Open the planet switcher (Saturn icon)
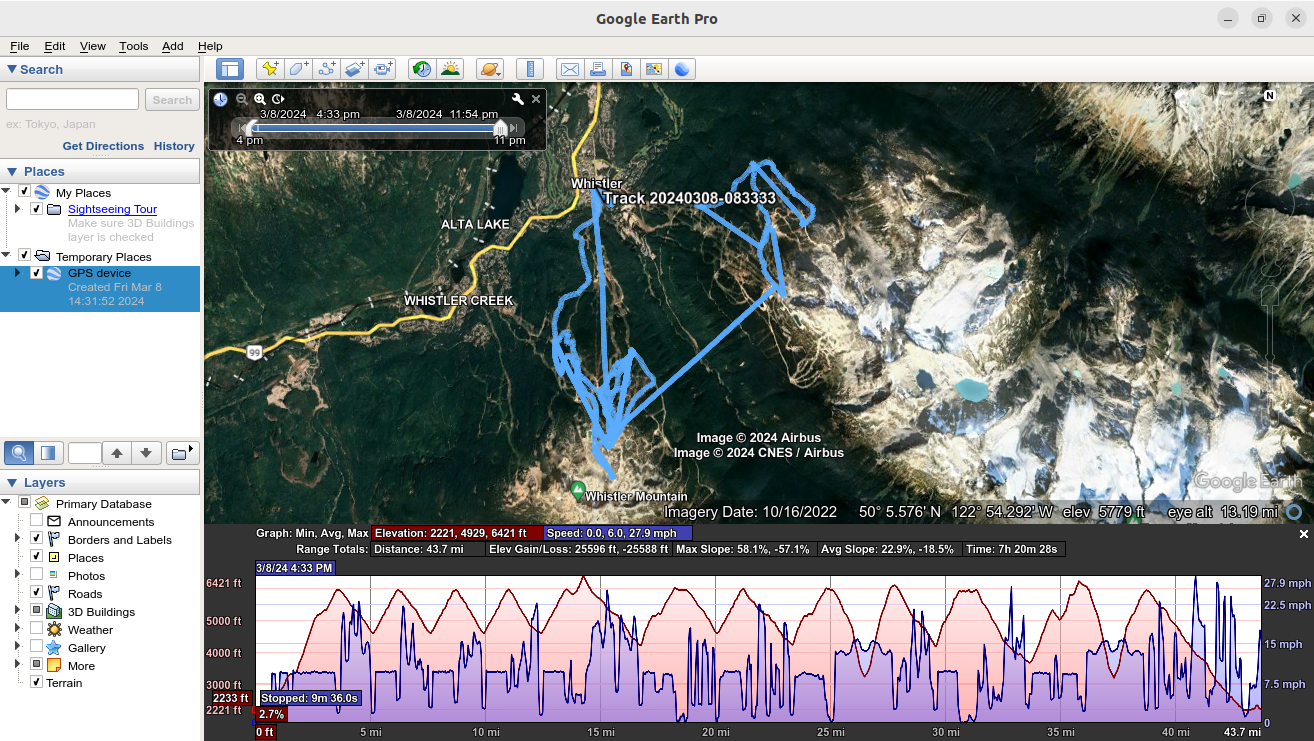1314x741 pixels. coord(490,69)
